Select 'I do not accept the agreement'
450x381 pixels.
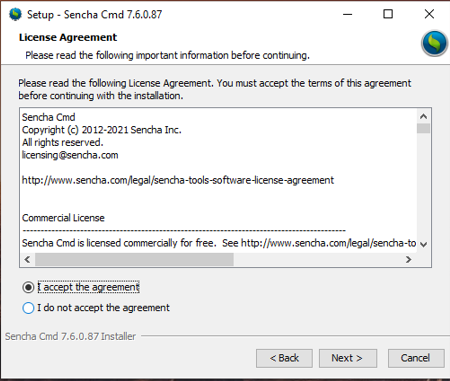[x=28, y=308]
